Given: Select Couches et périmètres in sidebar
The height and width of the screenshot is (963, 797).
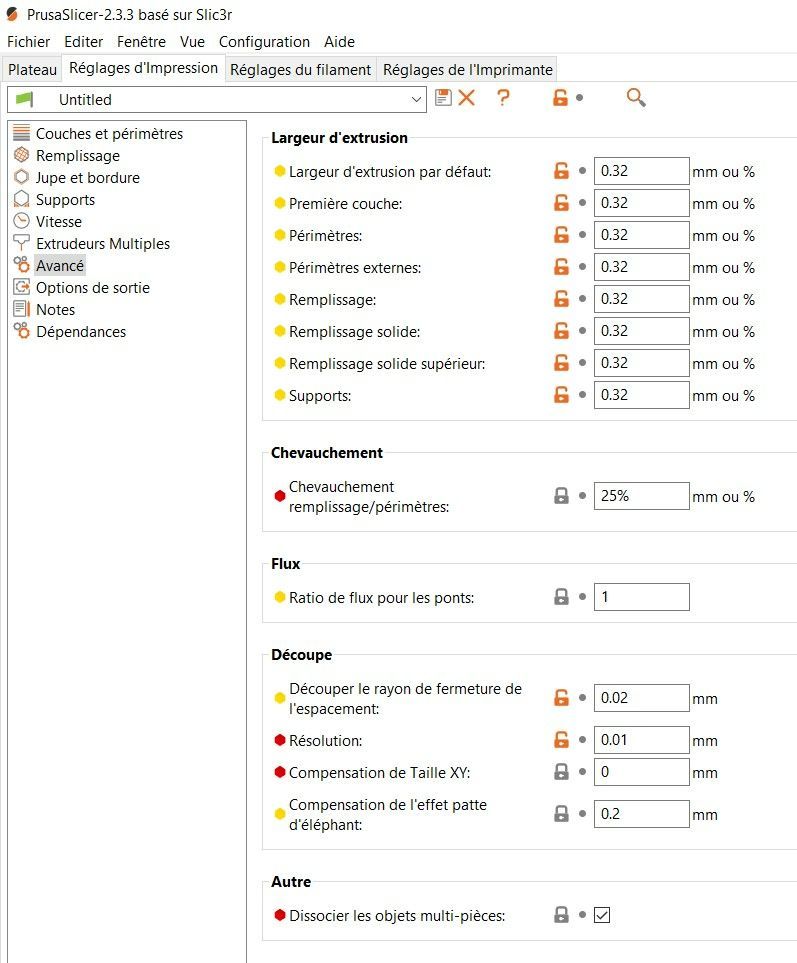Looking at the screenshot, I should [x=109, y=133].
